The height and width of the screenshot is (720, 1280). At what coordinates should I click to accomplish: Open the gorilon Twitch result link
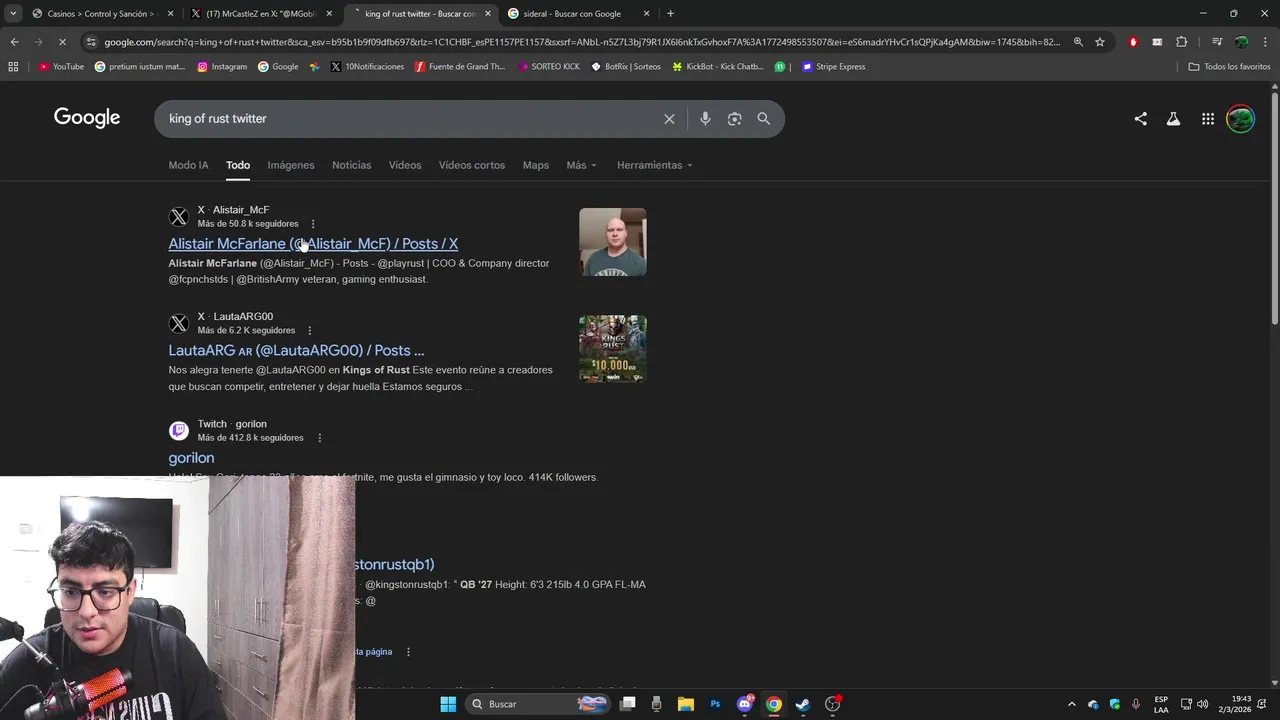pos(191,458)
